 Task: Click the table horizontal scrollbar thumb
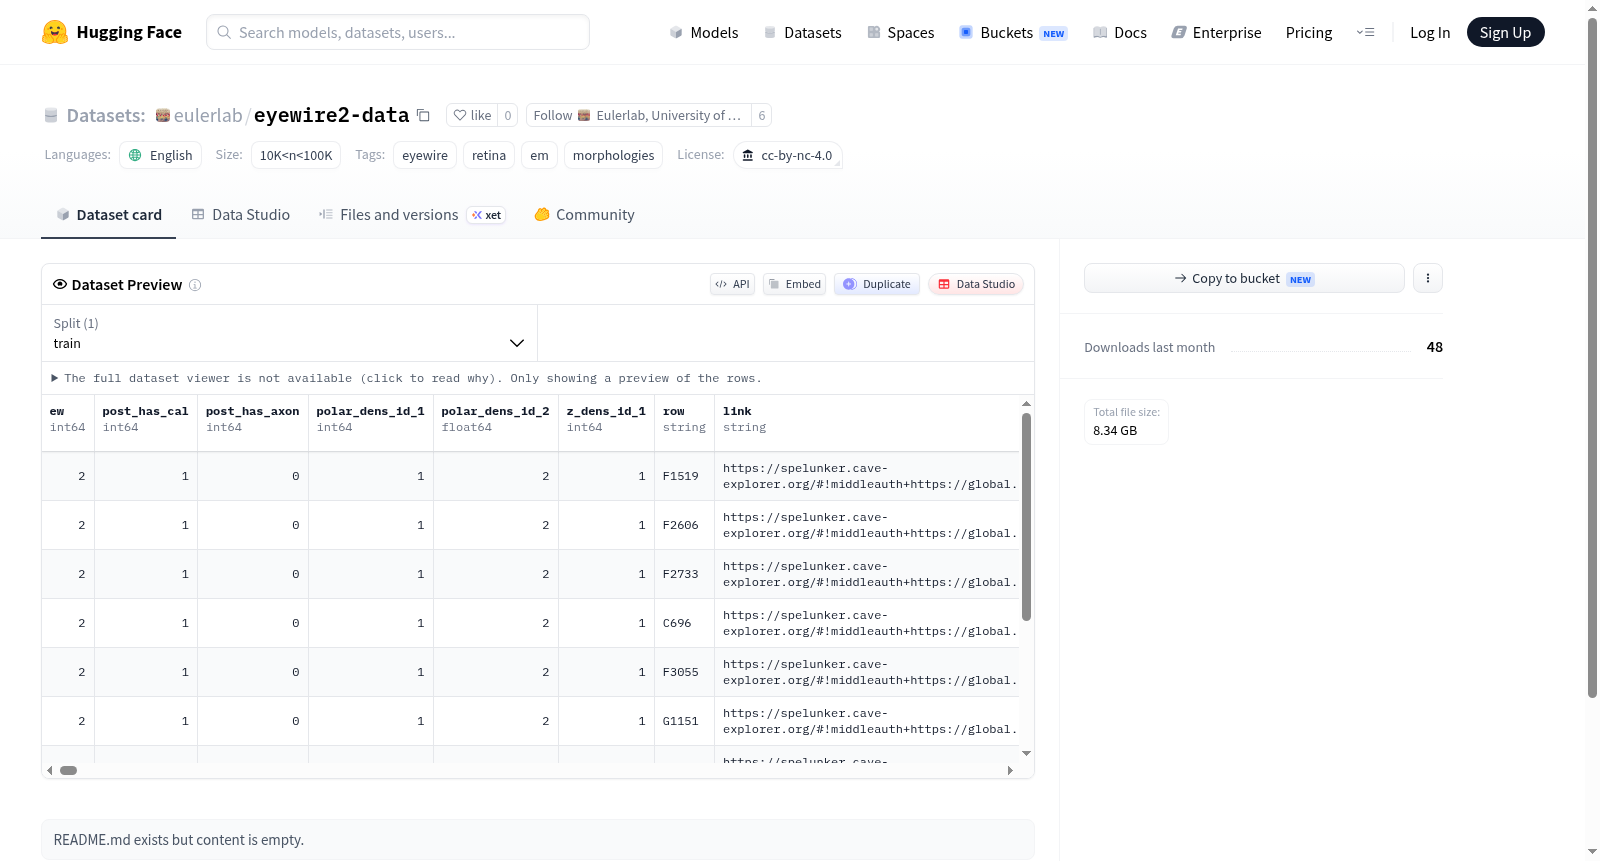click(x=68, y=770)
